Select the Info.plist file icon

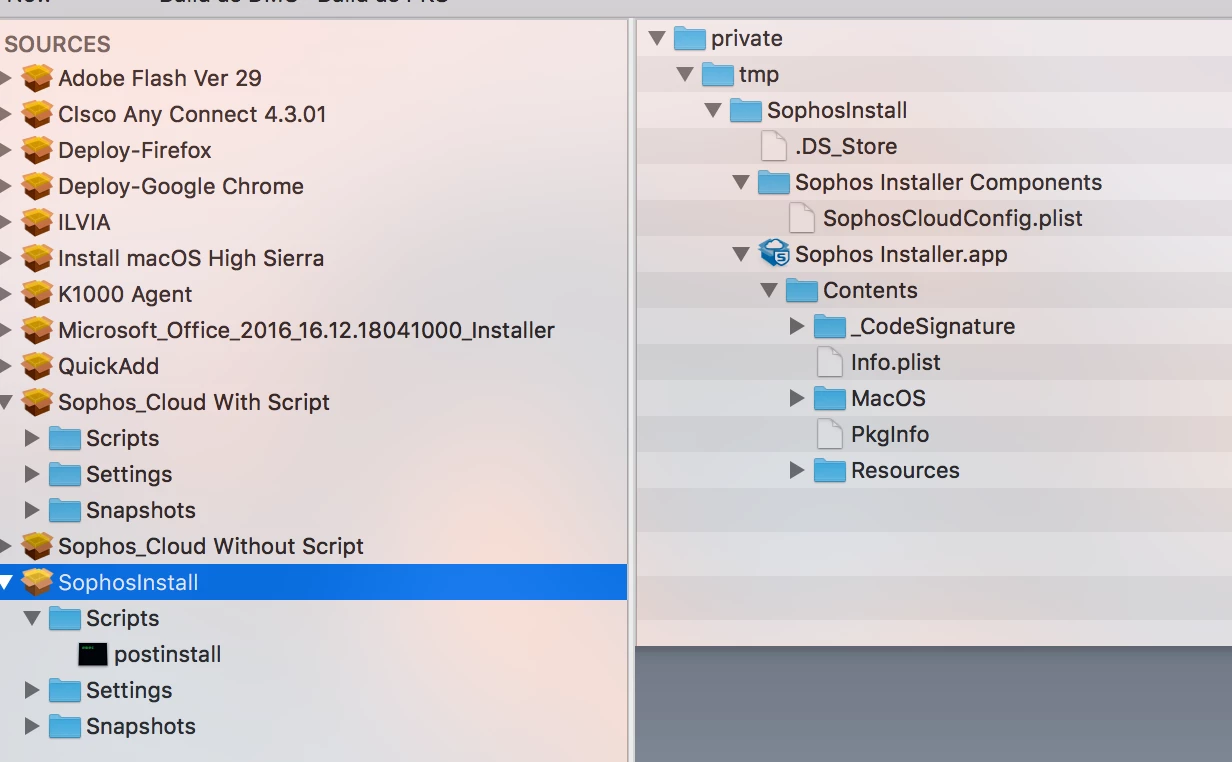830,362
